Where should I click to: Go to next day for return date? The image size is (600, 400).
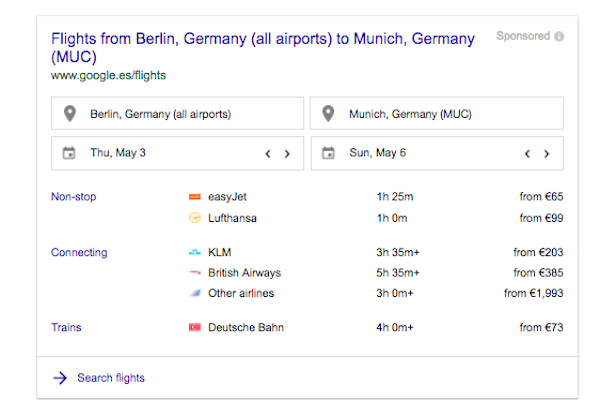coord(546,154)
